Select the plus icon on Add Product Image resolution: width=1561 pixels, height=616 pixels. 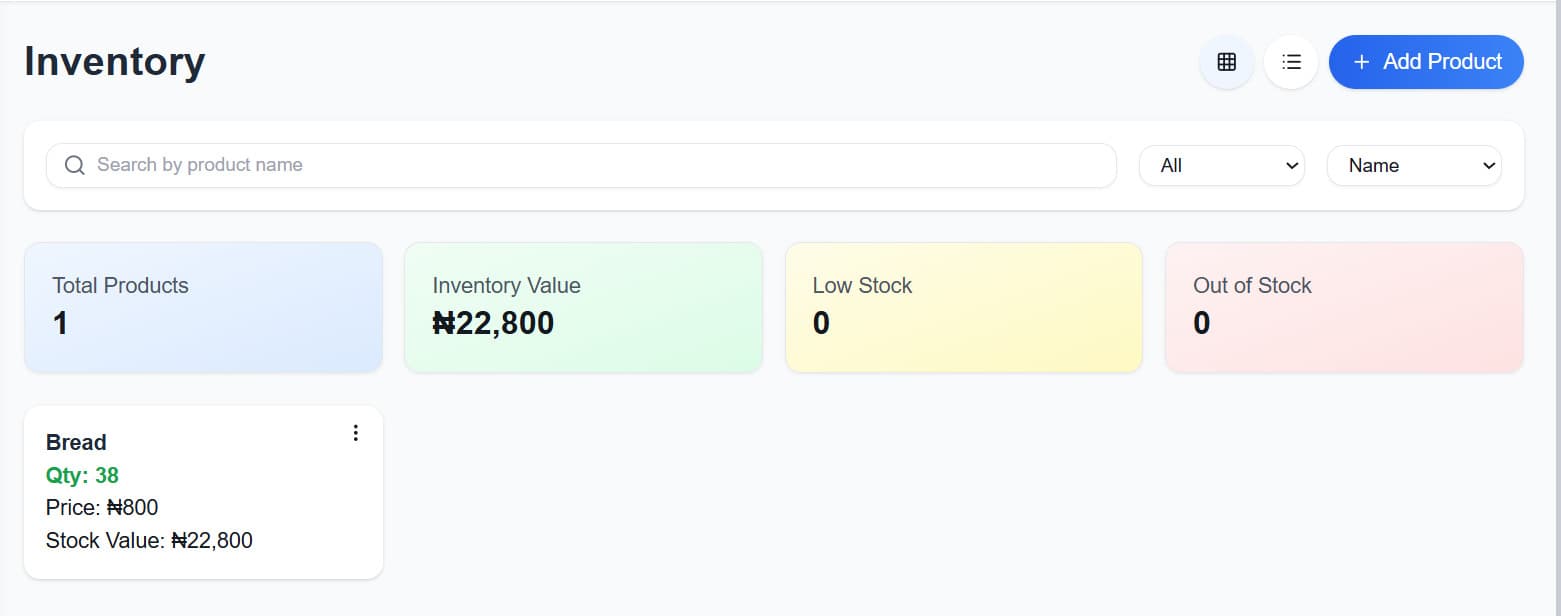[1361, 61]
